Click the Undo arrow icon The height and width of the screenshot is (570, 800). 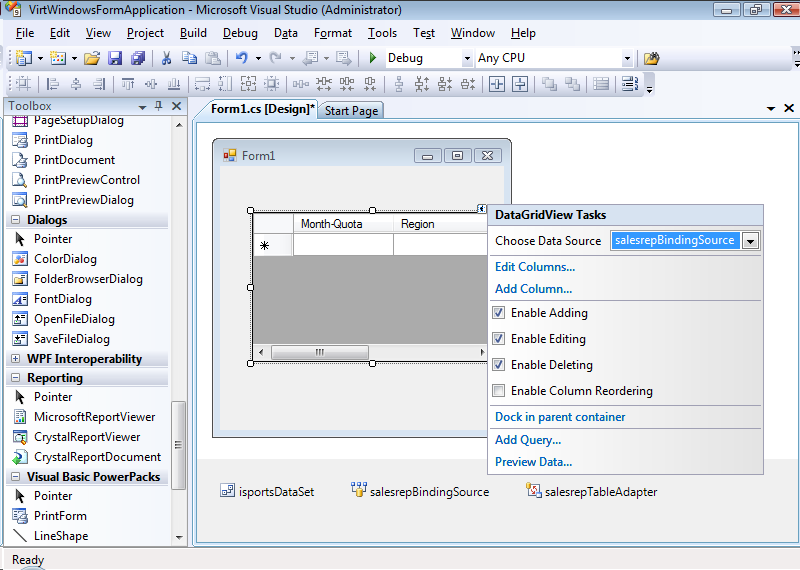(242, 58)
